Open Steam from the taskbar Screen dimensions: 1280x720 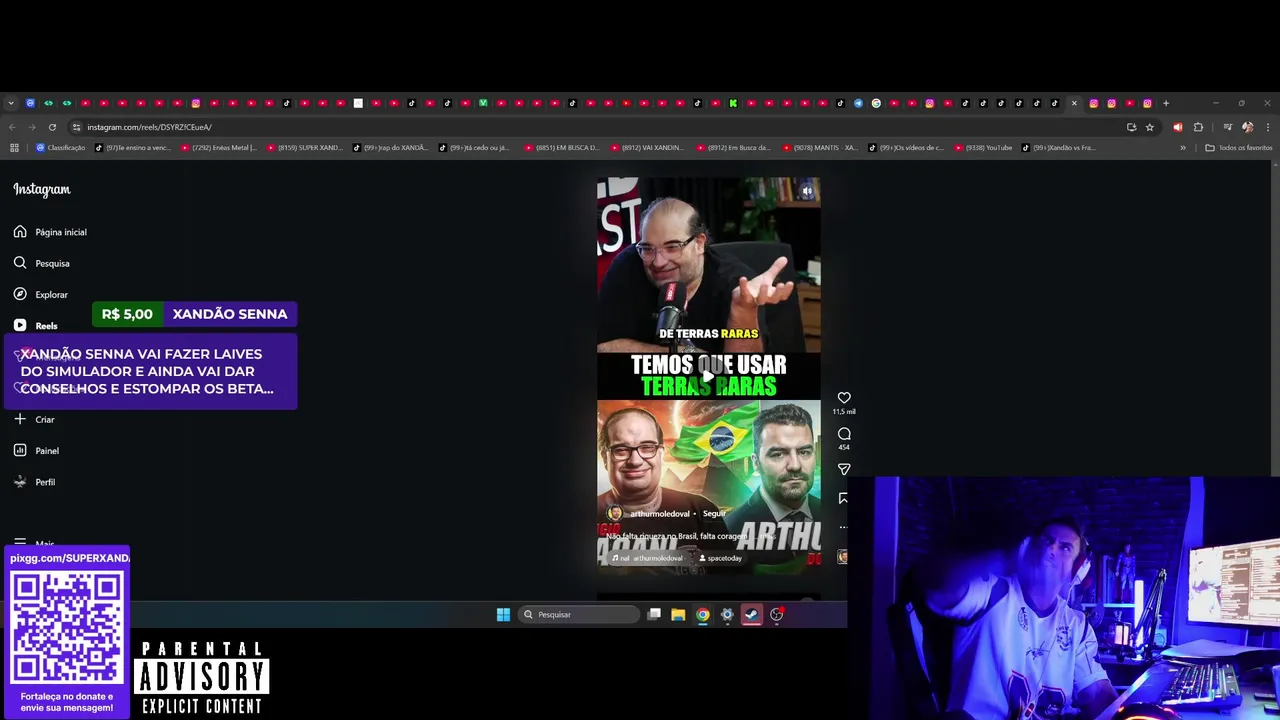click(751, 615)
